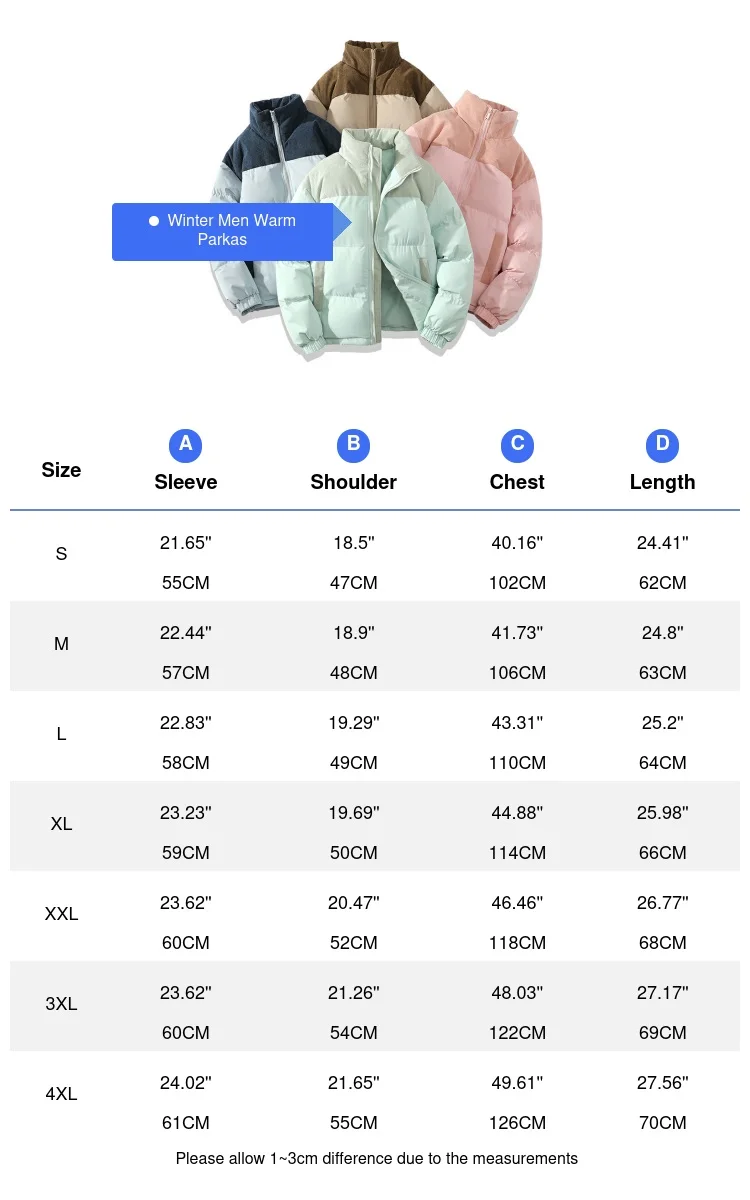Viewport: 750px width, 1200px height.
Task: Click the measurement difference note text
Action: (x=376, y=1158)
